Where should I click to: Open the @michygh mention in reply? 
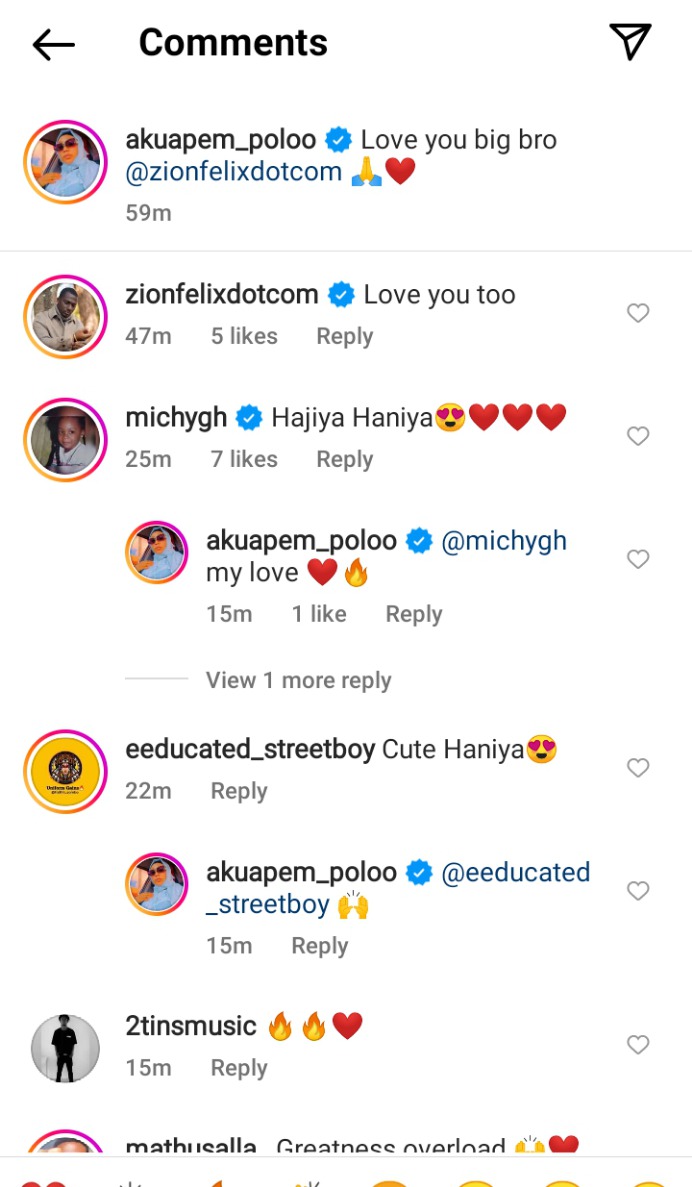tap(504, 541)
